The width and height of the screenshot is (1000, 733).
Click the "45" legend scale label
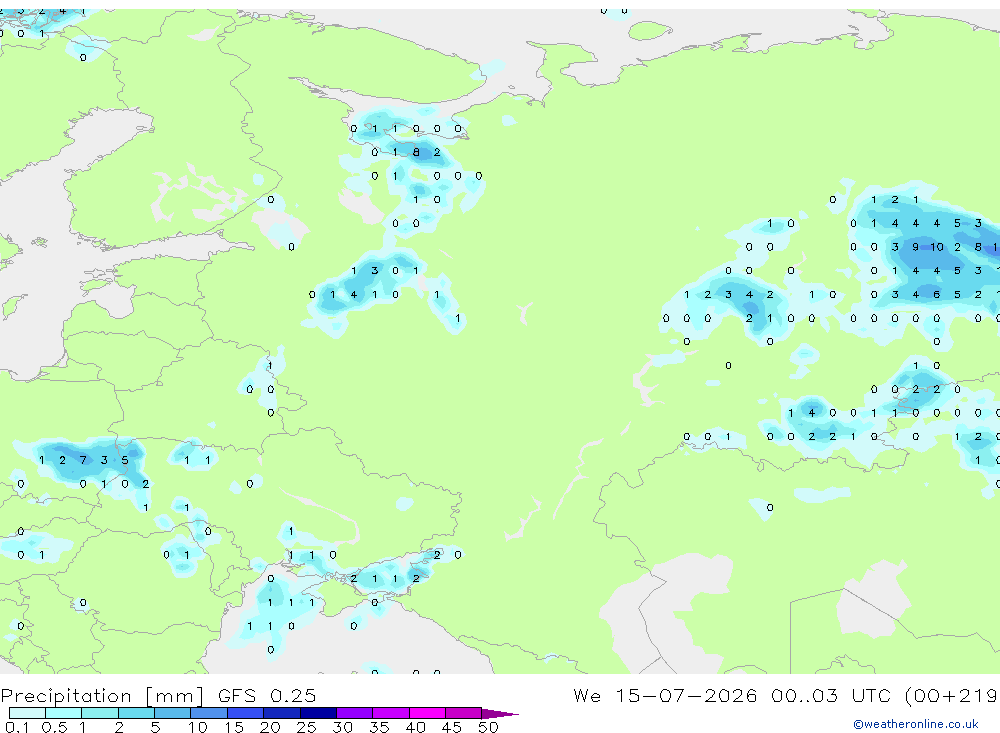click(x=452, y=727)
